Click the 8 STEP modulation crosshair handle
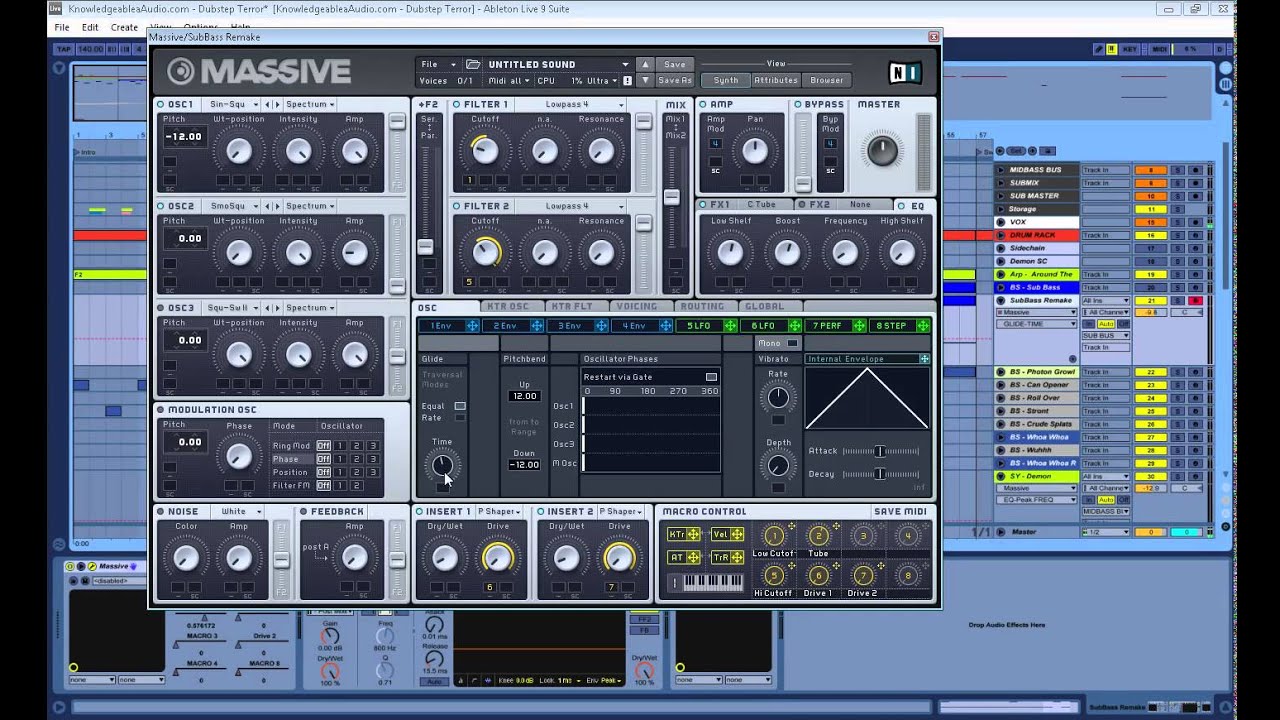Screen dimensions: 1280x720 (923, 326)
